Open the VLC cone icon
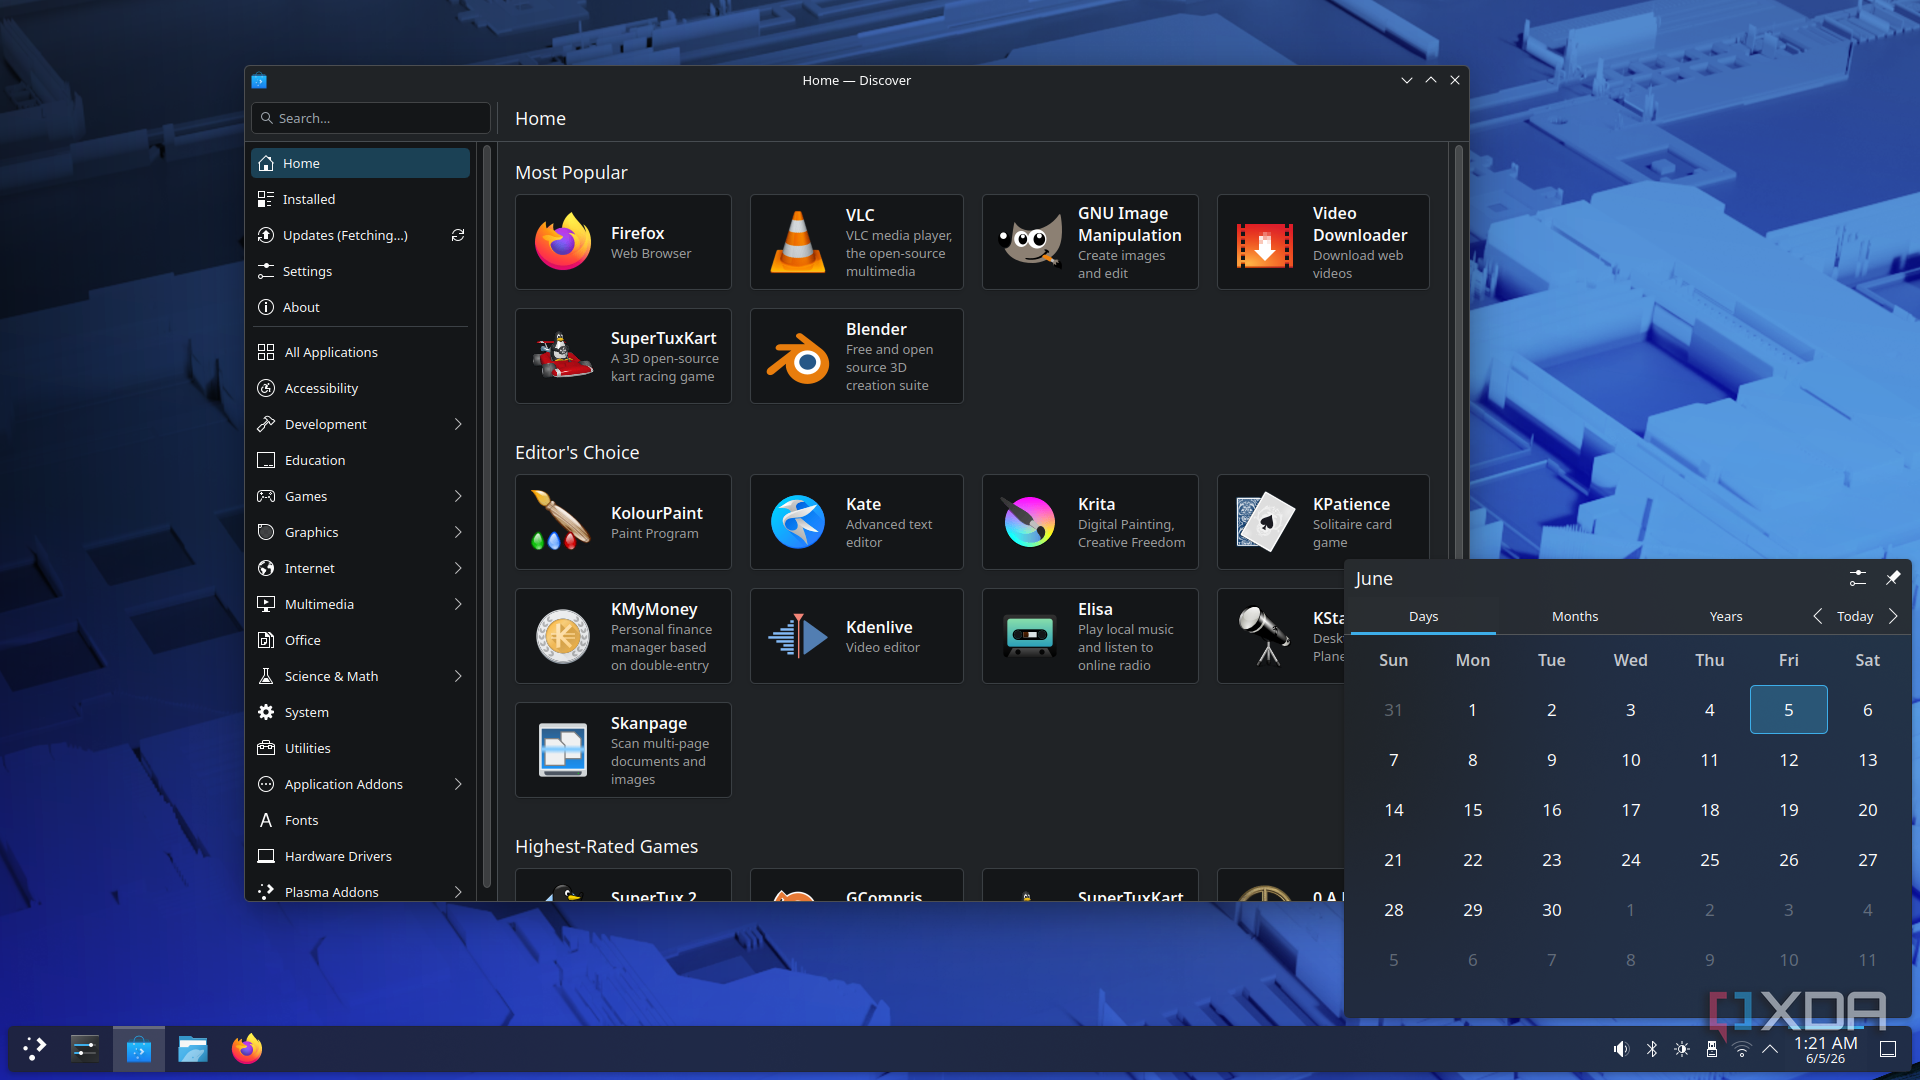 (x=797, y=242)
